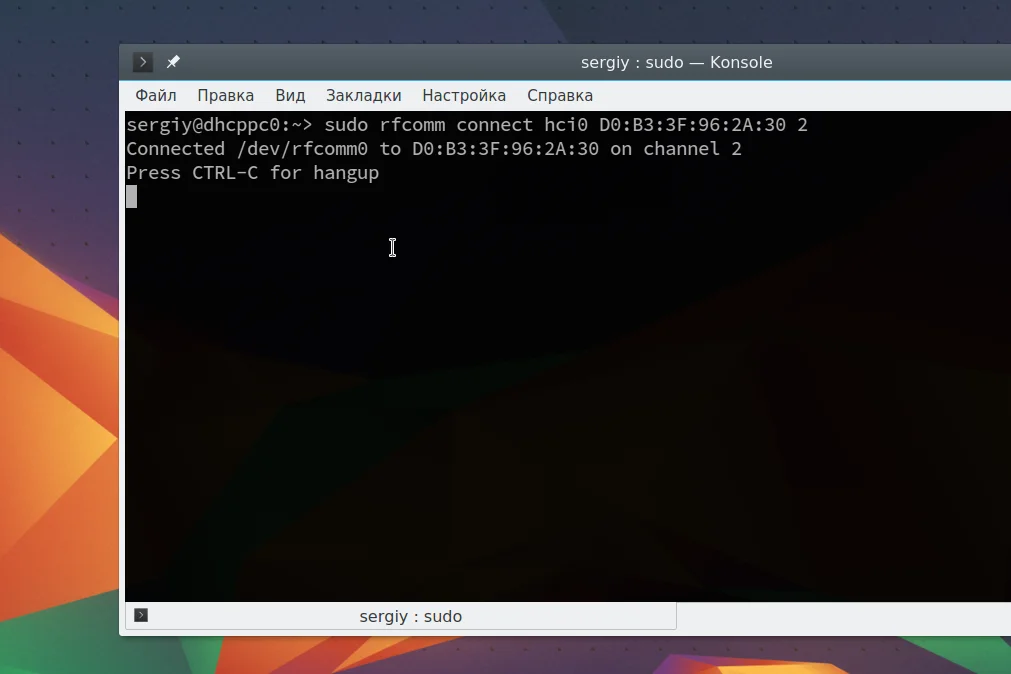Open the Закладки menu

click(x=364, y=95)
